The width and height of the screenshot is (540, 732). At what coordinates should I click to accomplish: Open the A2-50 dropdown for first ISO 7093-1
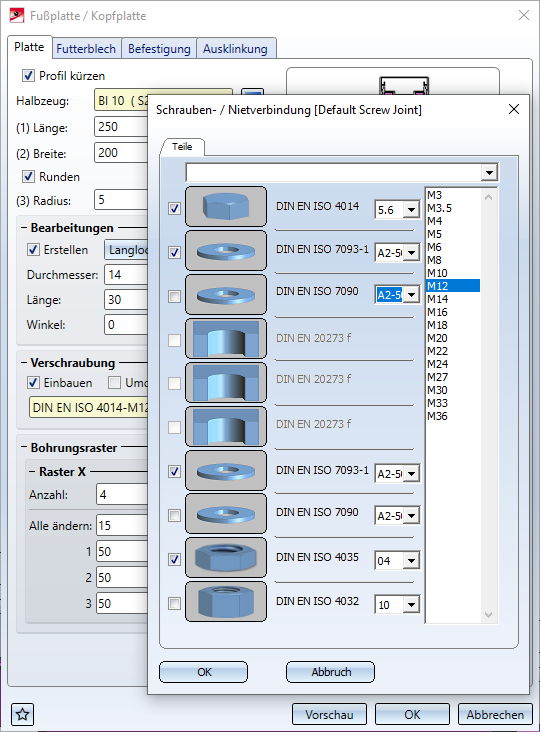(x=411, y=253)
